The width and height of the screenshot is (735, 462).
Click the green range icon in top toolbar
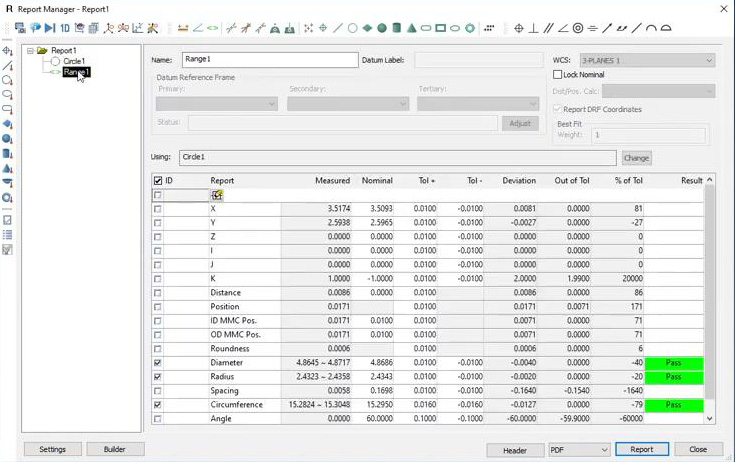[x=212, y=28]
